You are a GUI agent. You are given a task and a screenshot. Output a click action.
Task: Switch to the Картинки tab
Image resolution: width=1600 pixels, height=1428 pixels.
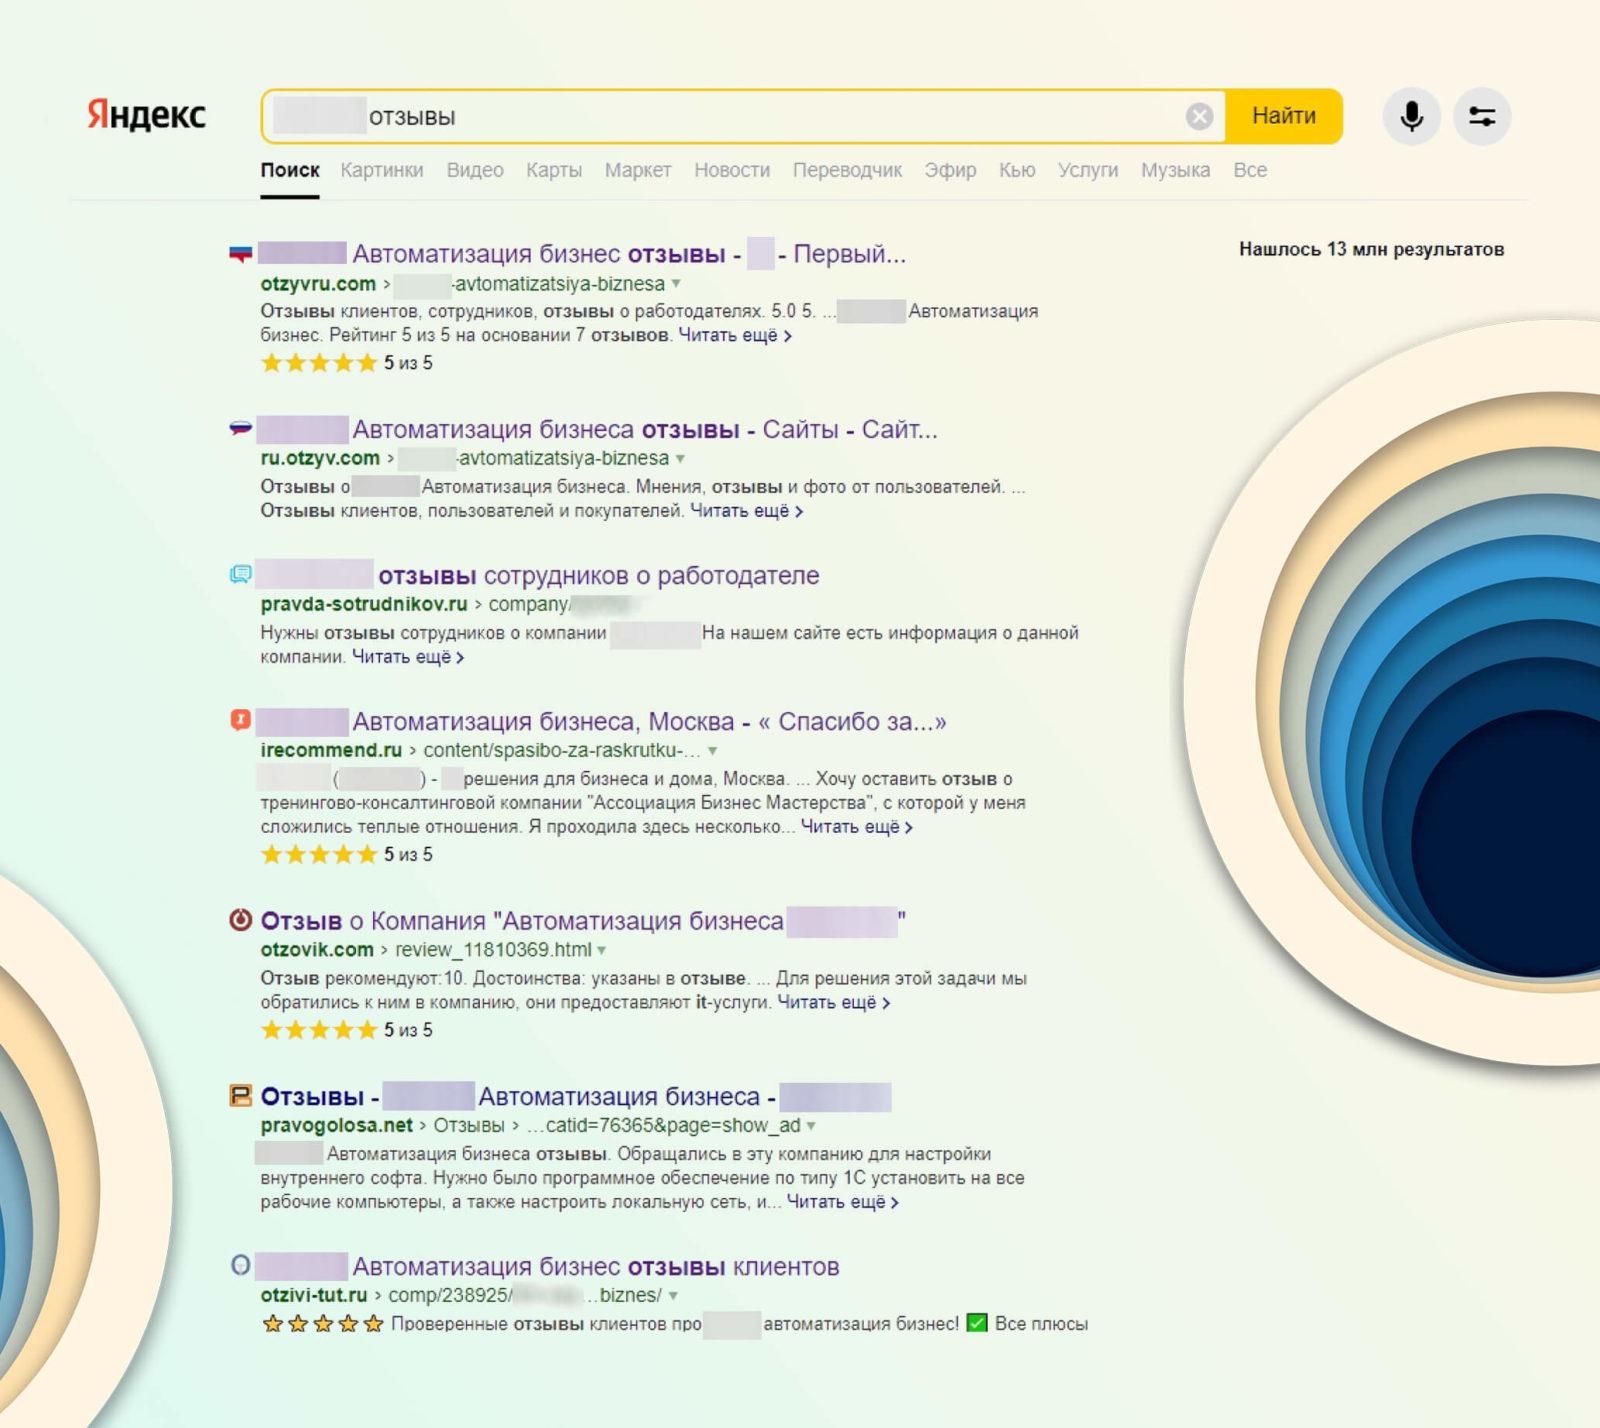(382, 170)
